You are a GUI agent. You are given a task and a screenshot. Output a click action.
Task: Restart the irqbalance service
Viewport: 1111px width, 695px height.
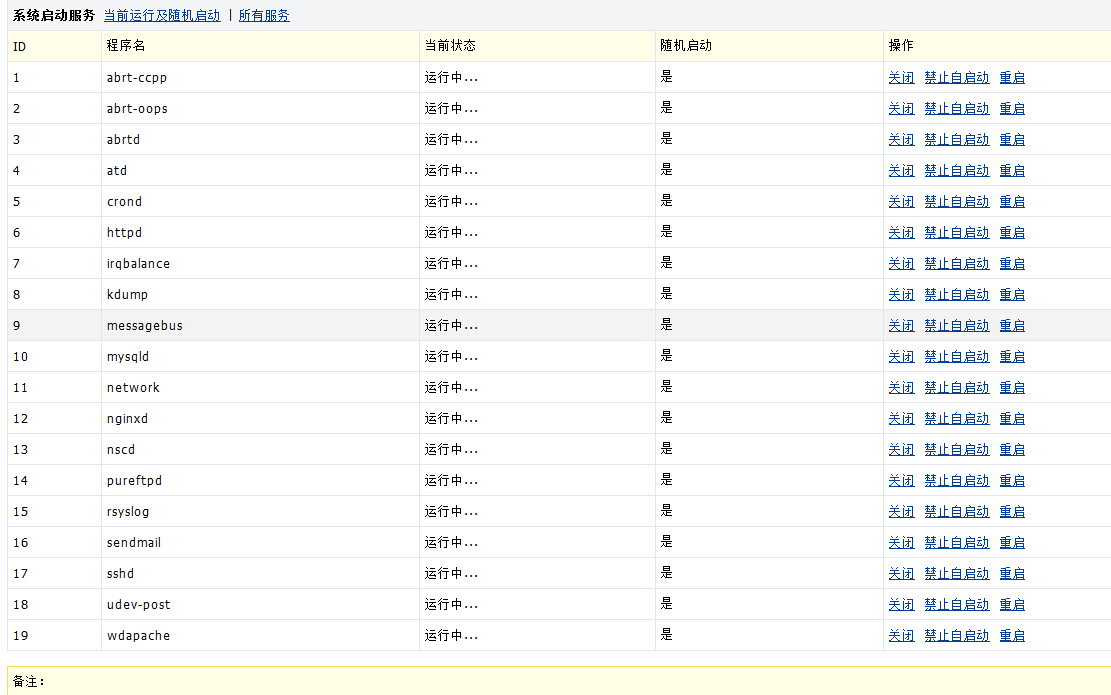pyautogui.click(x=1012, y=264)
